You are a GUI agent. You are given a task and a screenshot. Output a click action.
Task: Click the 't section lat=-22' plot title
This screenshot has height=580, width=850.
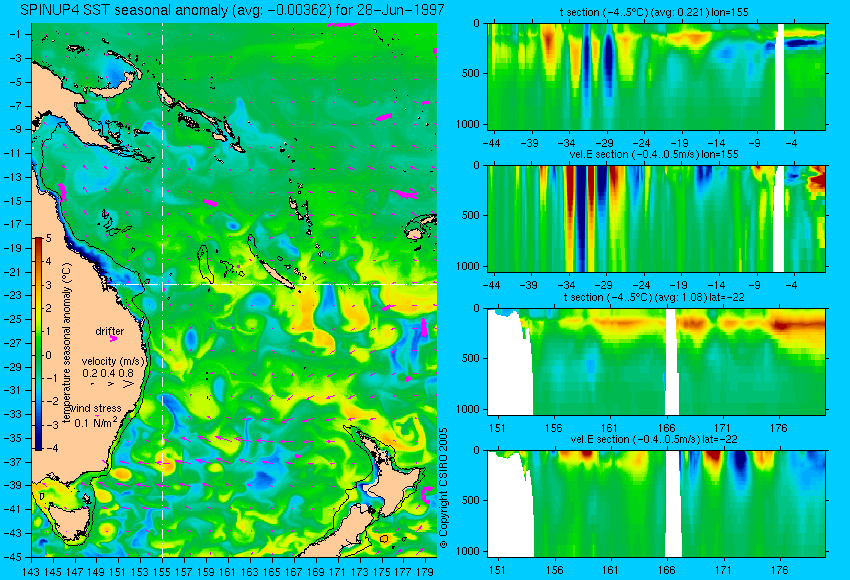pos(654,298)
